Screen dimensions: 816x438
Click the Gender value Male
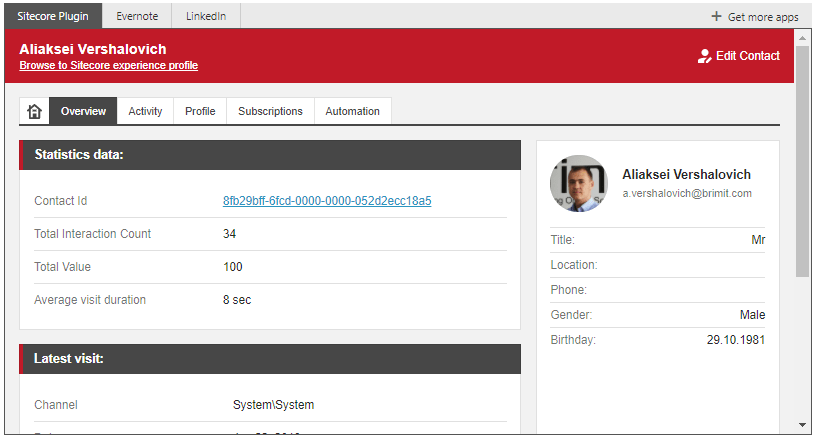pyautogui.click(x=753, y=315)
